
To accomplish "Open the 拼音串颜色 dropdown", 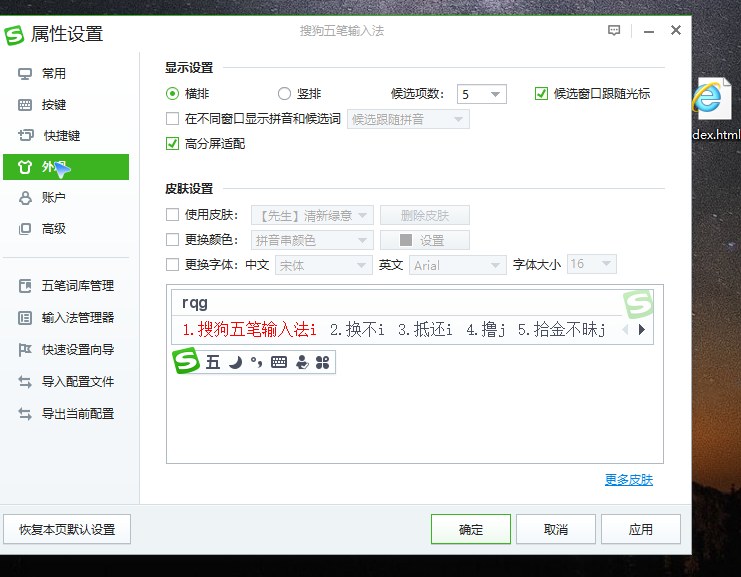I will (x=312, y=240).
